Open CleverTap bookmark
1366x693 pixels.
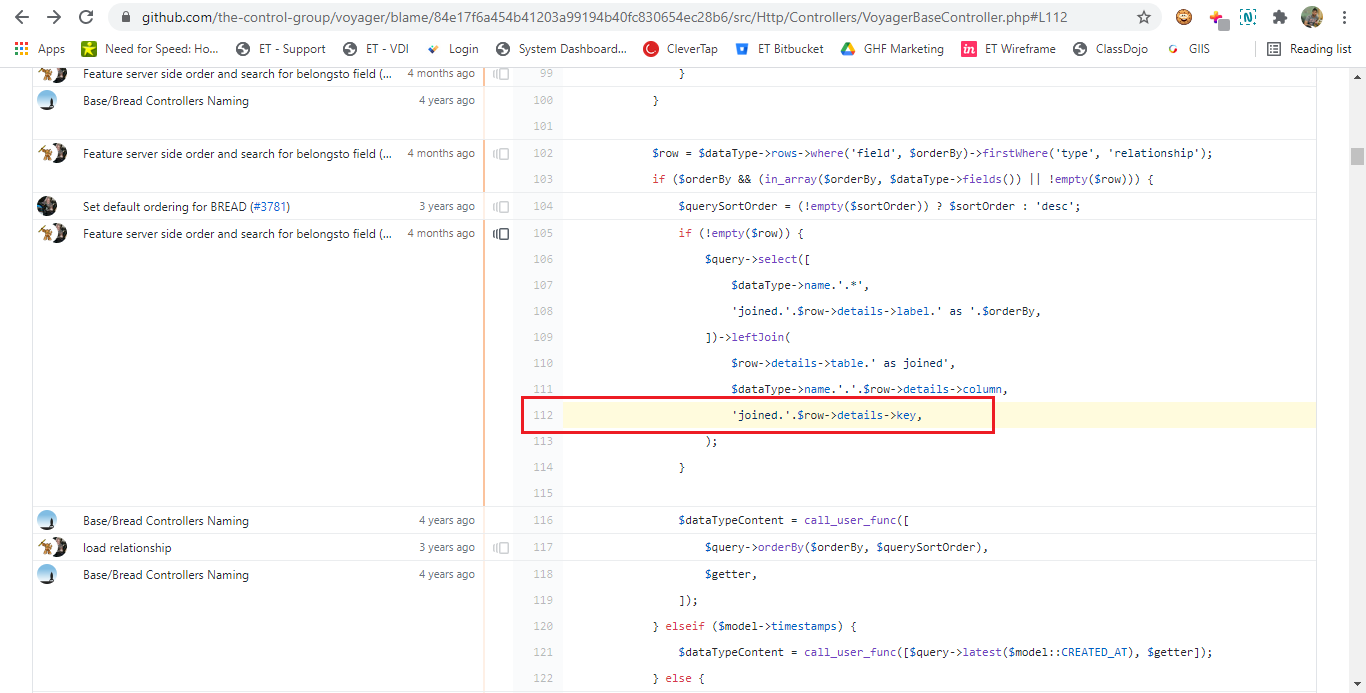(681, 49)
